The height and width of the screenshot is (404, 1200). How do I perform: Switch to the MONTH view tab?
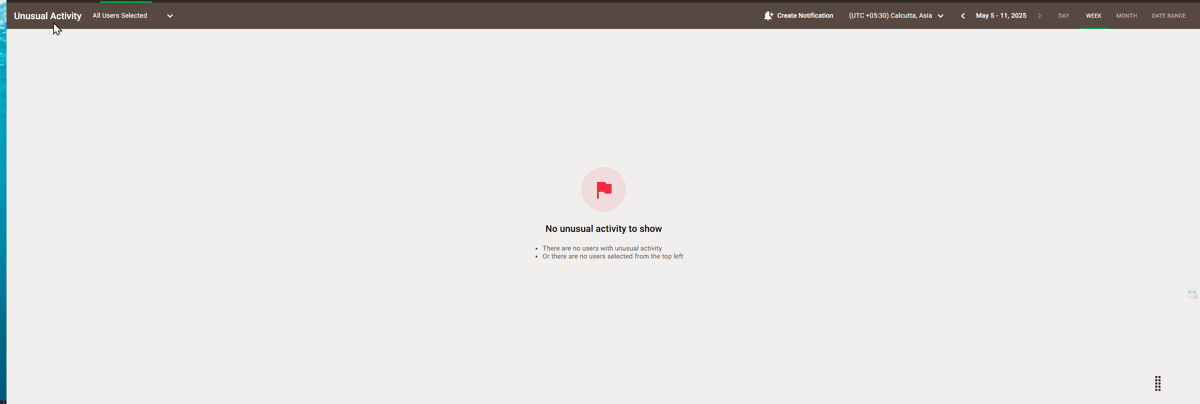click(x=1126, y=16)
